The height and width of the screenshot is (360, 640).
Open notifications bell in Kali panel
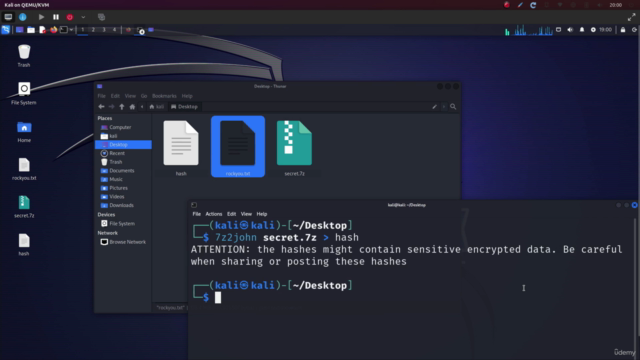pyautogui.click(x=582, y=30)
